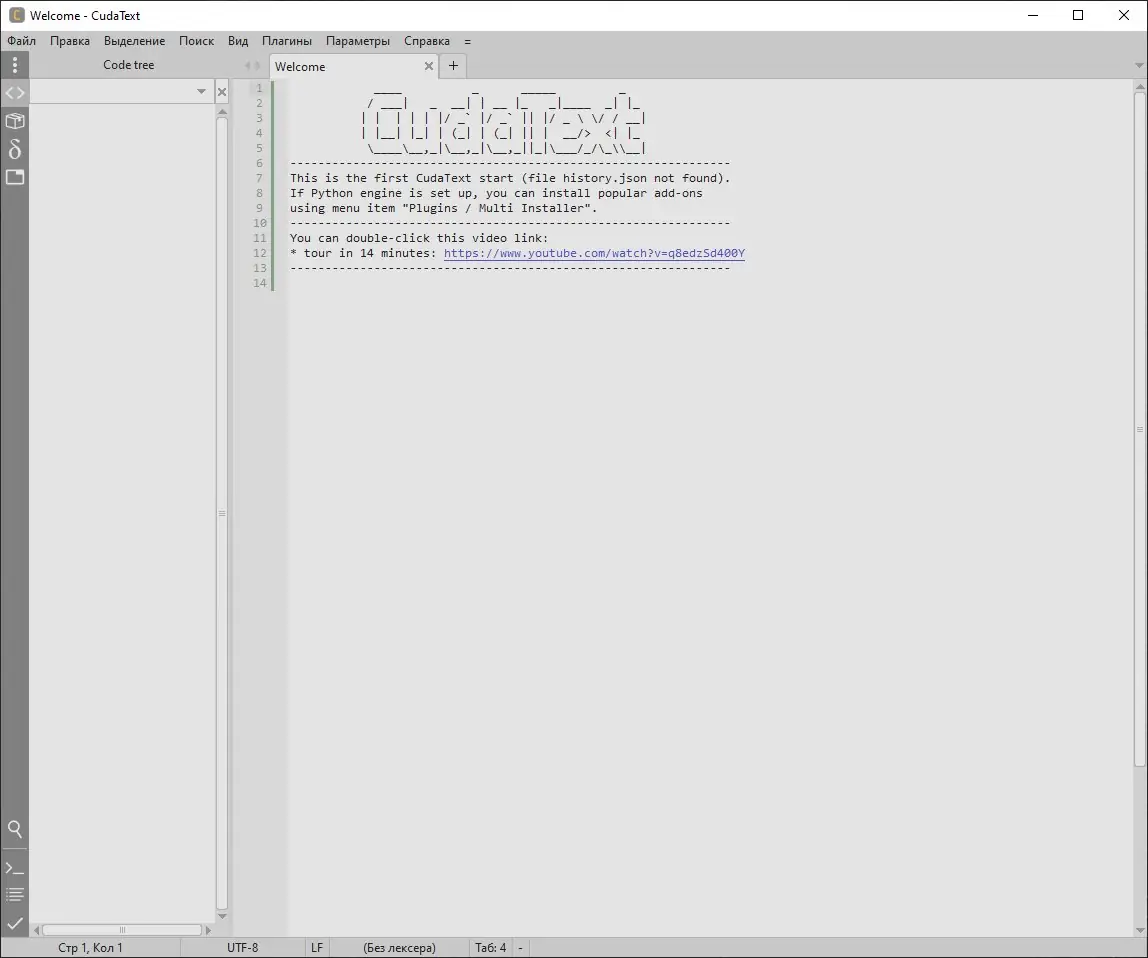The height and width of the screenshot is (958, 1148).
Task: Open the Project Manager box icon
Action: (x=15, y=121)
